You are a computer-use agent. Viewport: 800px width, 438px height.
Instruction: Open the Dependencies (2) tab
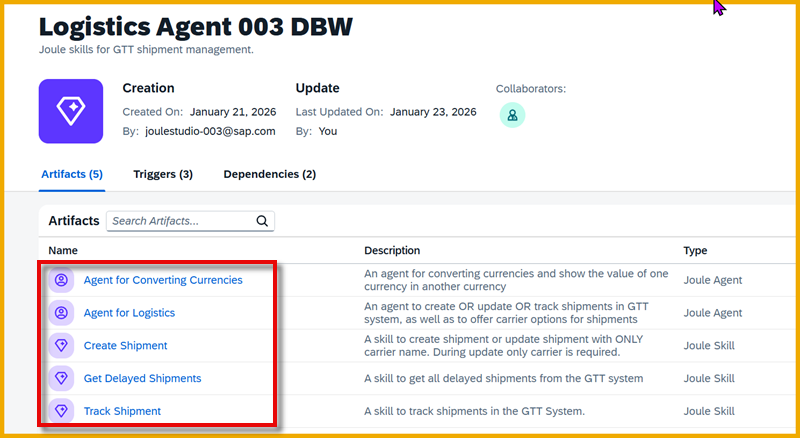coord(269,174)
